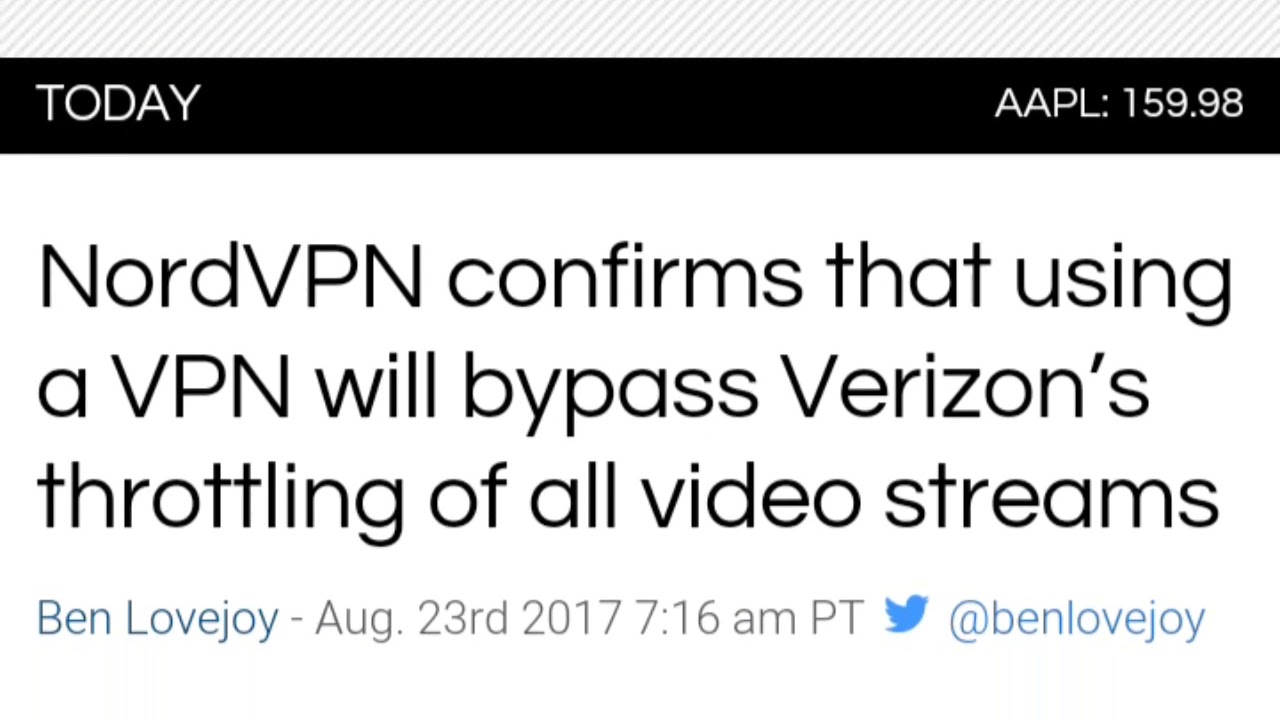Click the AAPL symbol text in the ticker

tap(1048, 104)
